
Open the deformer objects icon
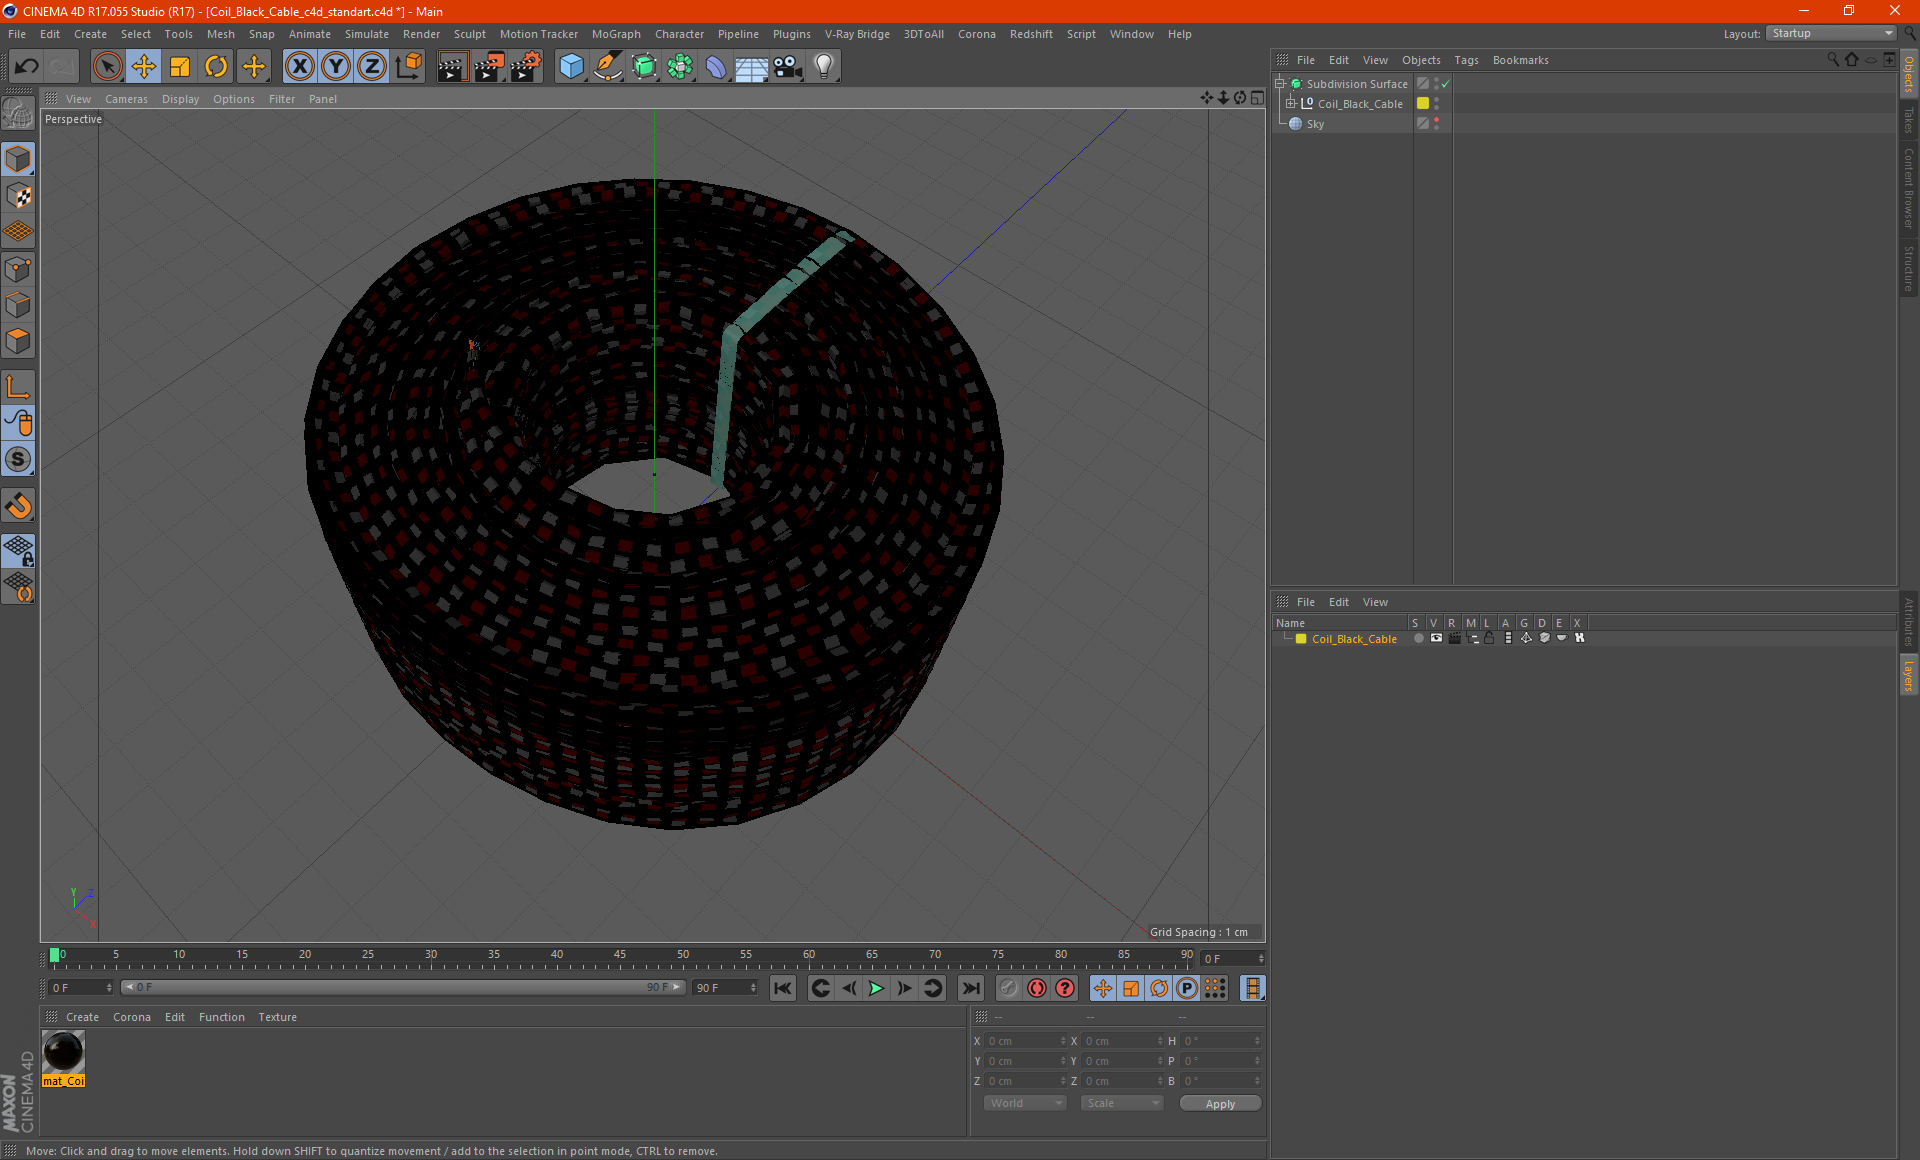tap(716, 67)
